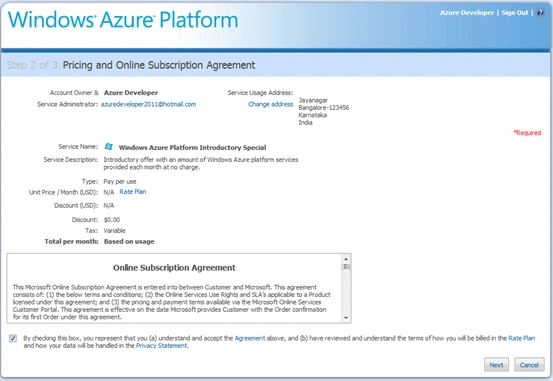This screenshot has height=381, width=553.
Task: Open the Agreement link in checkbox text
Action: point(250,338)
